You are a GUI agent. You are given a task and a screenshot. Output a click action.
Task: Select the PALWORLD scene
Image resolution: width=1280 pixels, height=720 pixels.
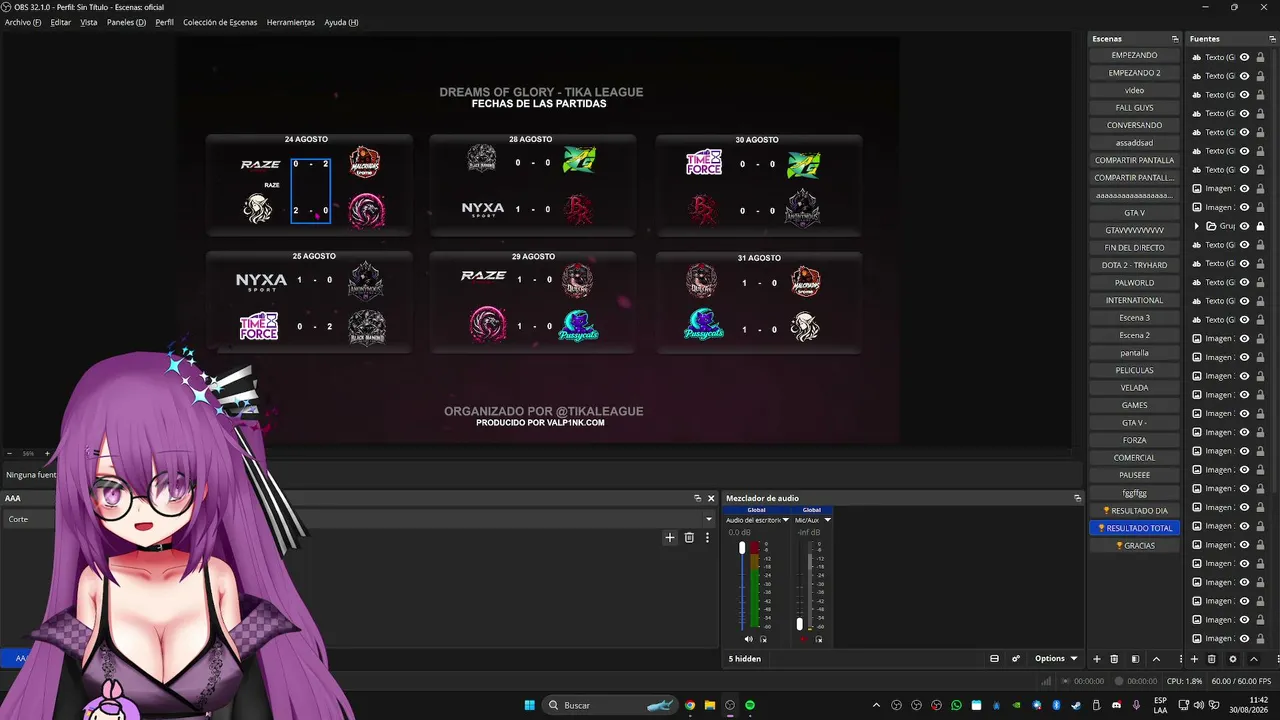pyautogui.click(x=1134, y=283)
